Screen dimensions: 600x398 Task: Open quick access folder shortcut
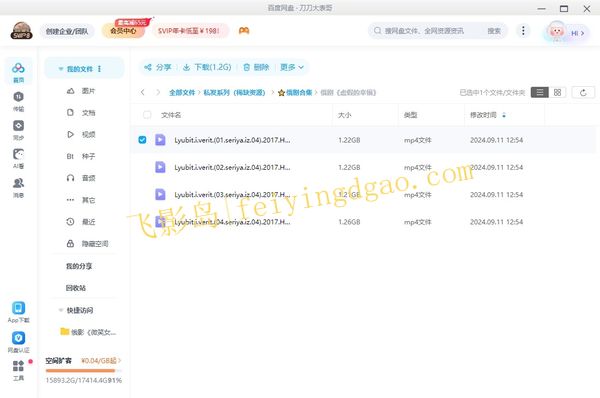point(88,332)
